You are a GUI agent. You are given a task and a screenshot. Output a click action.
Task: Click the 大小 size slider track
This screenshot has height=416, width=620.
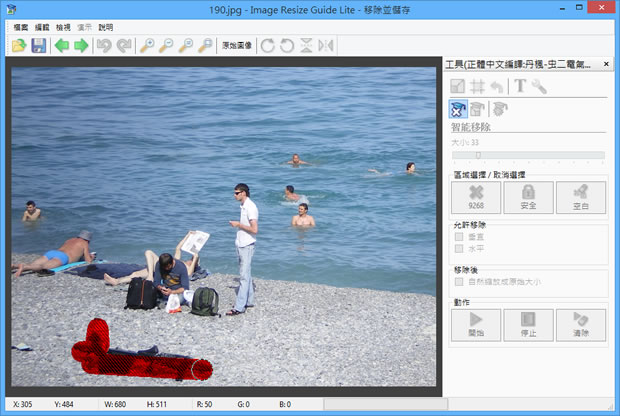528,156
